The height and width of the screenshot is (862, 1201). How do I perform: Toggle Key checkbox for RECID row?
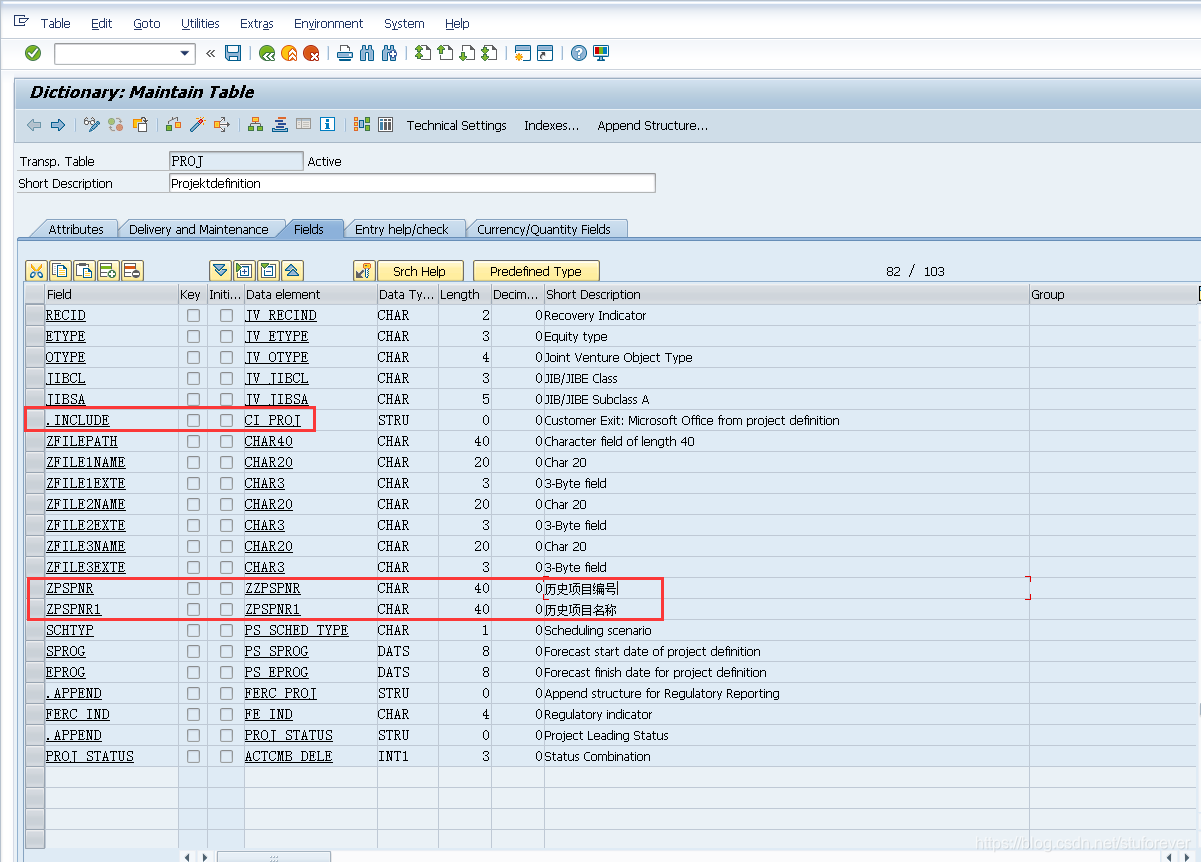click(x=193, y=315)
